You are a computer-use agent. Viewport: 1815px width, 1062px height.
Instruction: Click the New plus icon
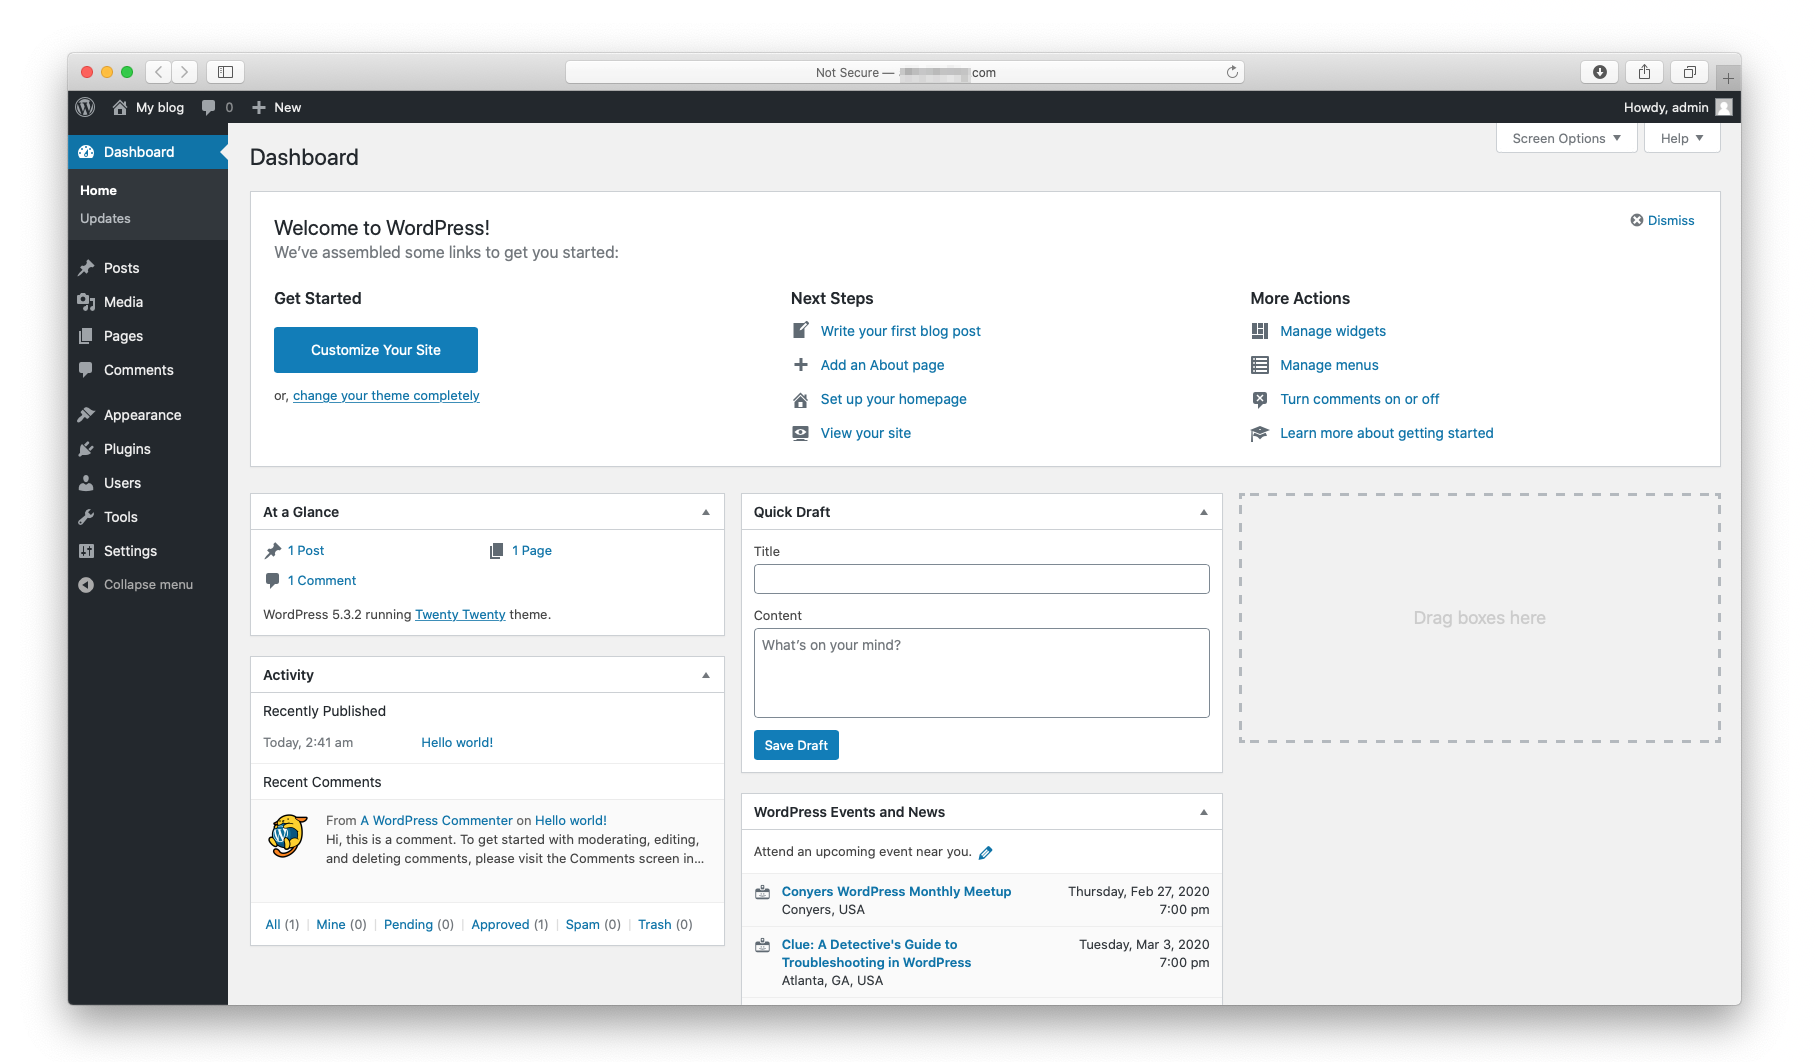tap(259, 107)
